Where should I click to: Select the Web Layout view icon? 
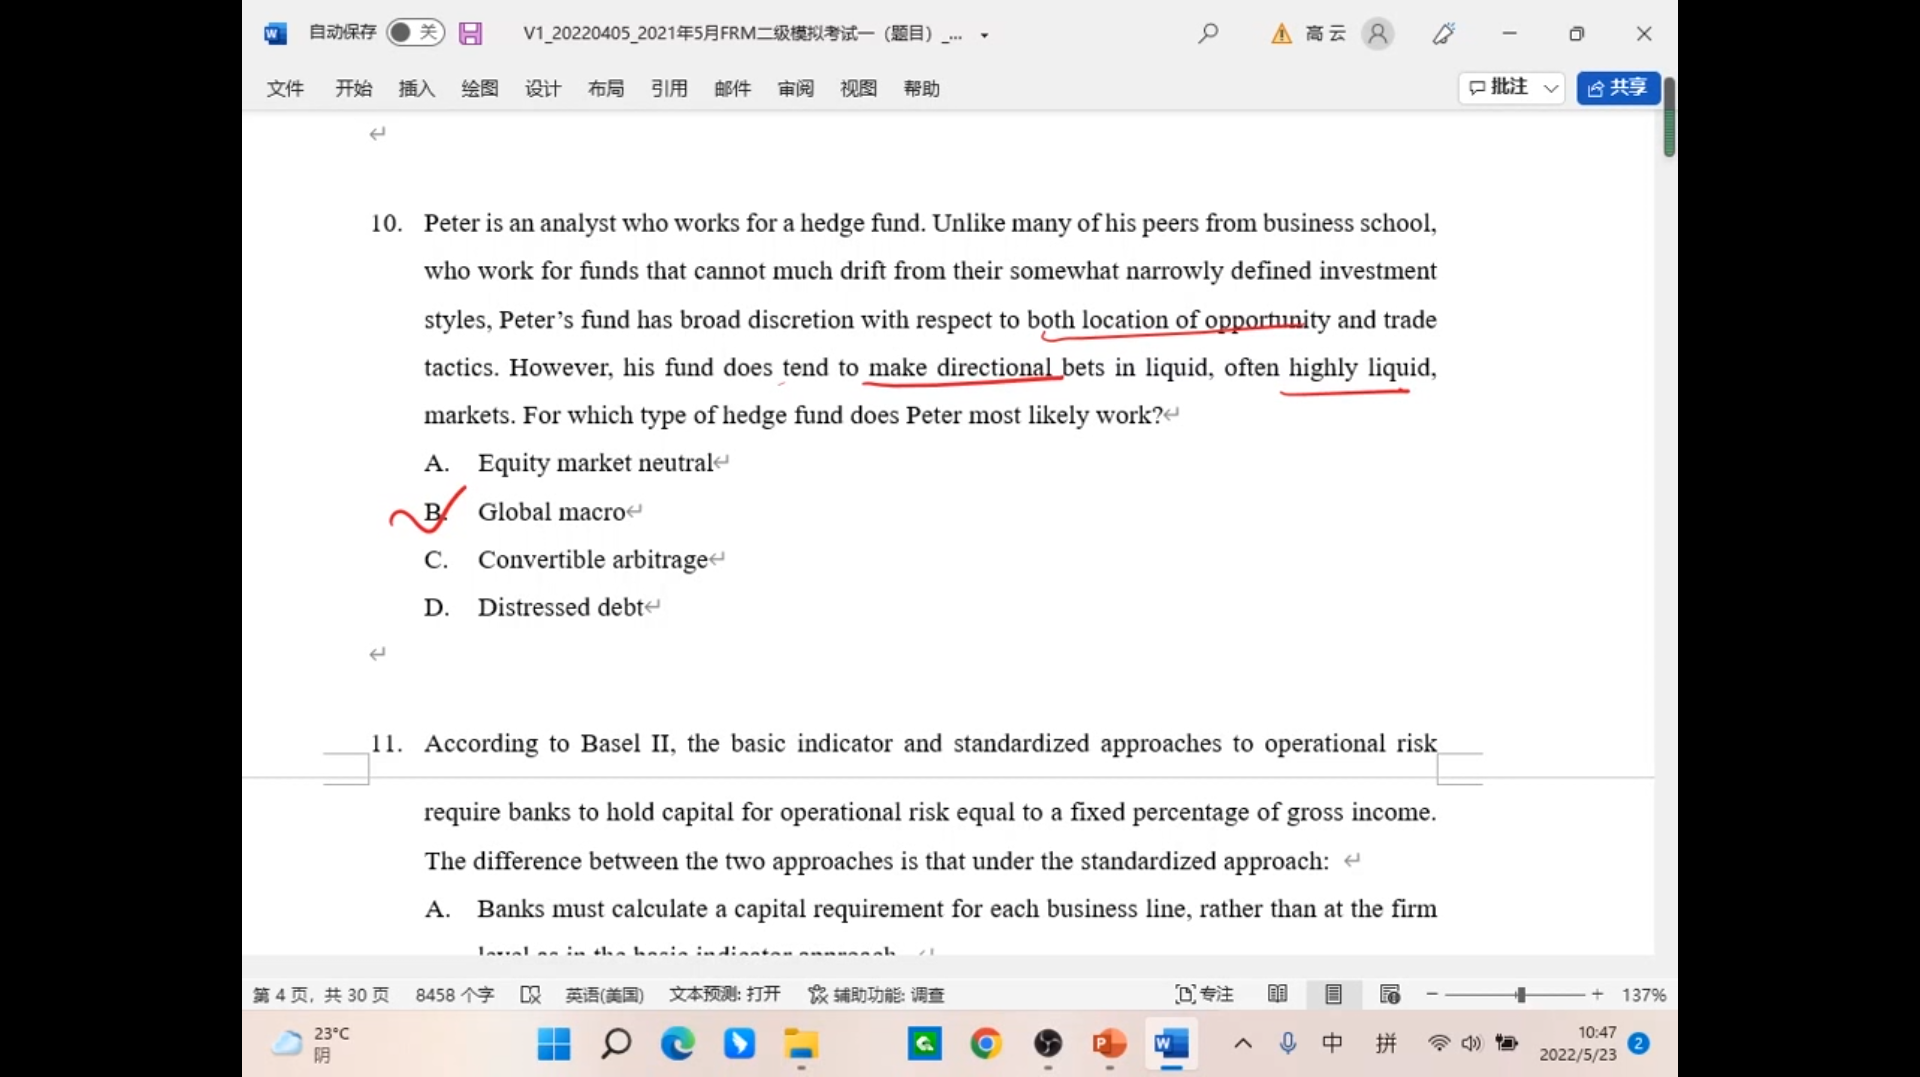click(1389, 994)
